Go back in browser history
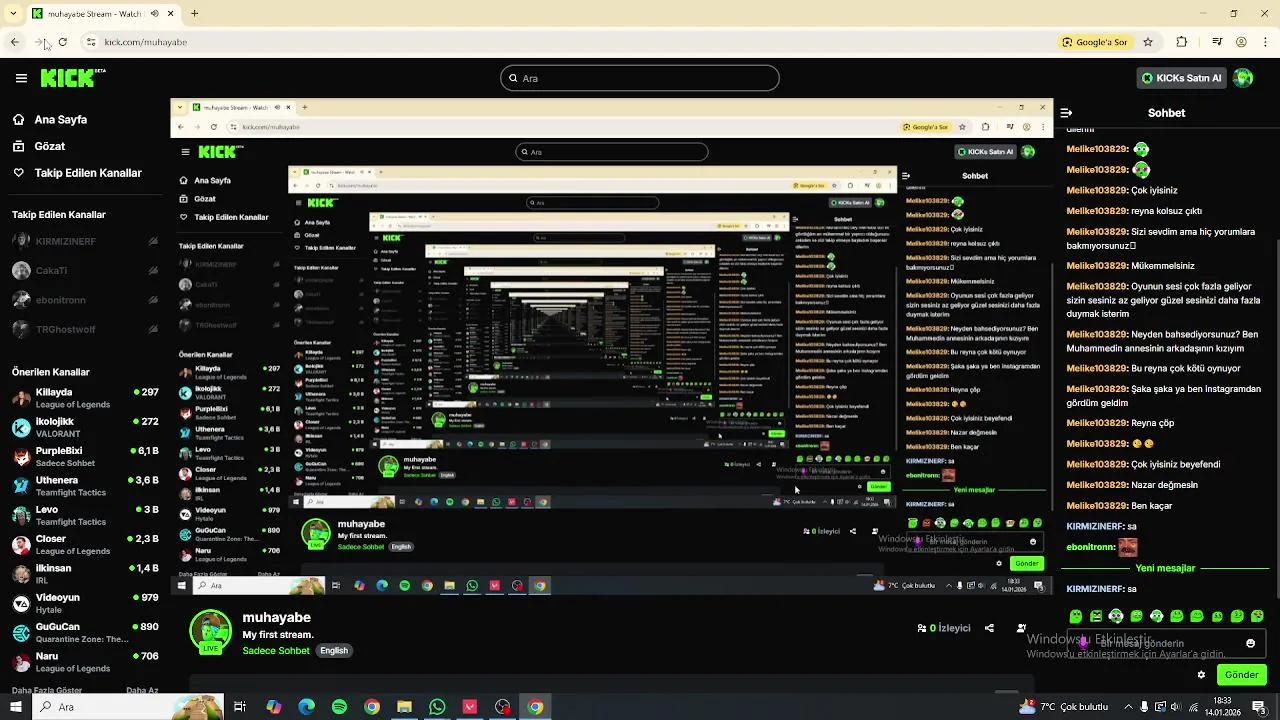The width and height of the screenshot is (1280, 720). 14,42
